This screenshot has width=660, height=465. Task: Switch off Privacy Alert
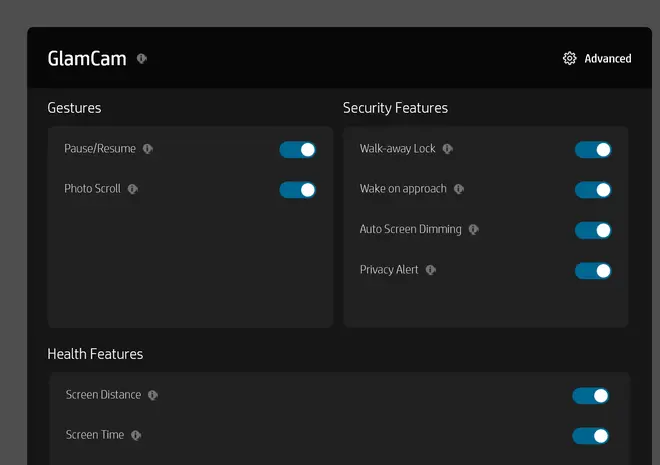tap(593, 271)
